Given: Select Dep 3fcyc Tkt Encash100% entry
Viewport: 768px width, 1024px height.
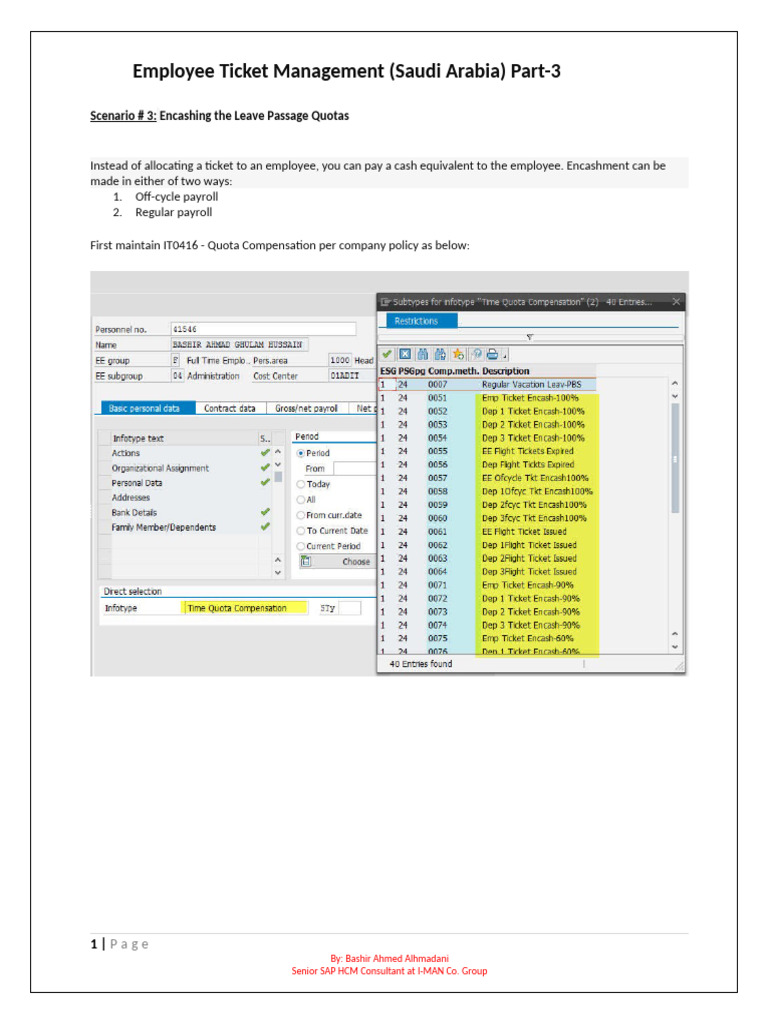Looking at the screenshot, I should point(487,519).
